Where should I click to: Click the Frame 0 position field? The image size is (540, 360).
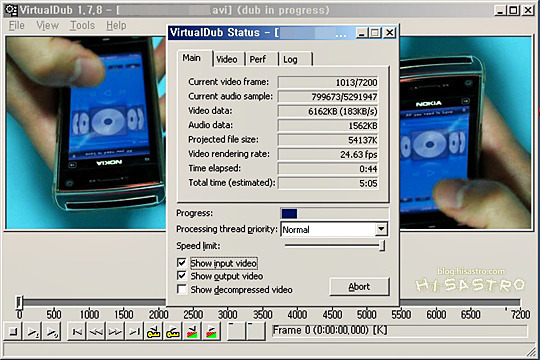click(399, 331)
